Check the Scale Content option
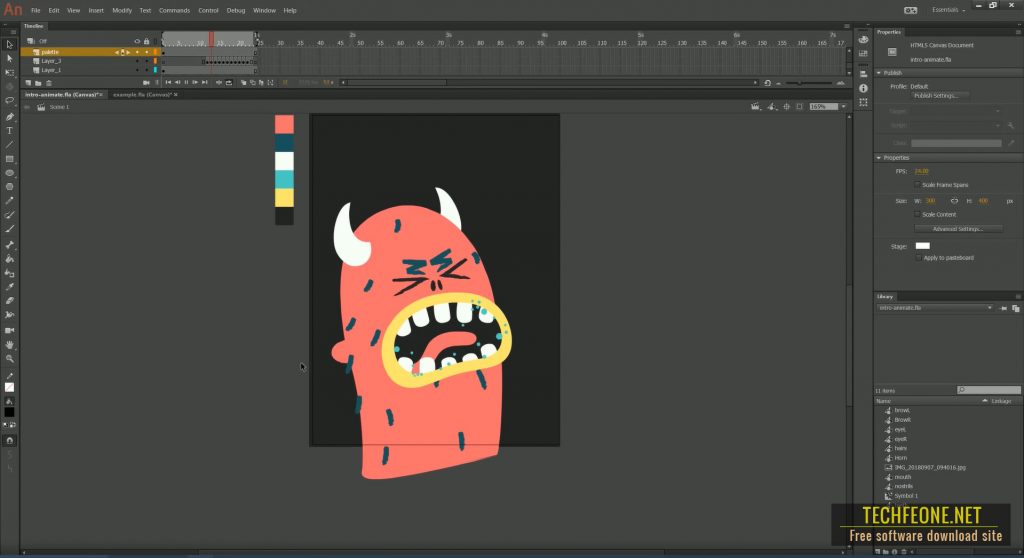 click(918, 214)
